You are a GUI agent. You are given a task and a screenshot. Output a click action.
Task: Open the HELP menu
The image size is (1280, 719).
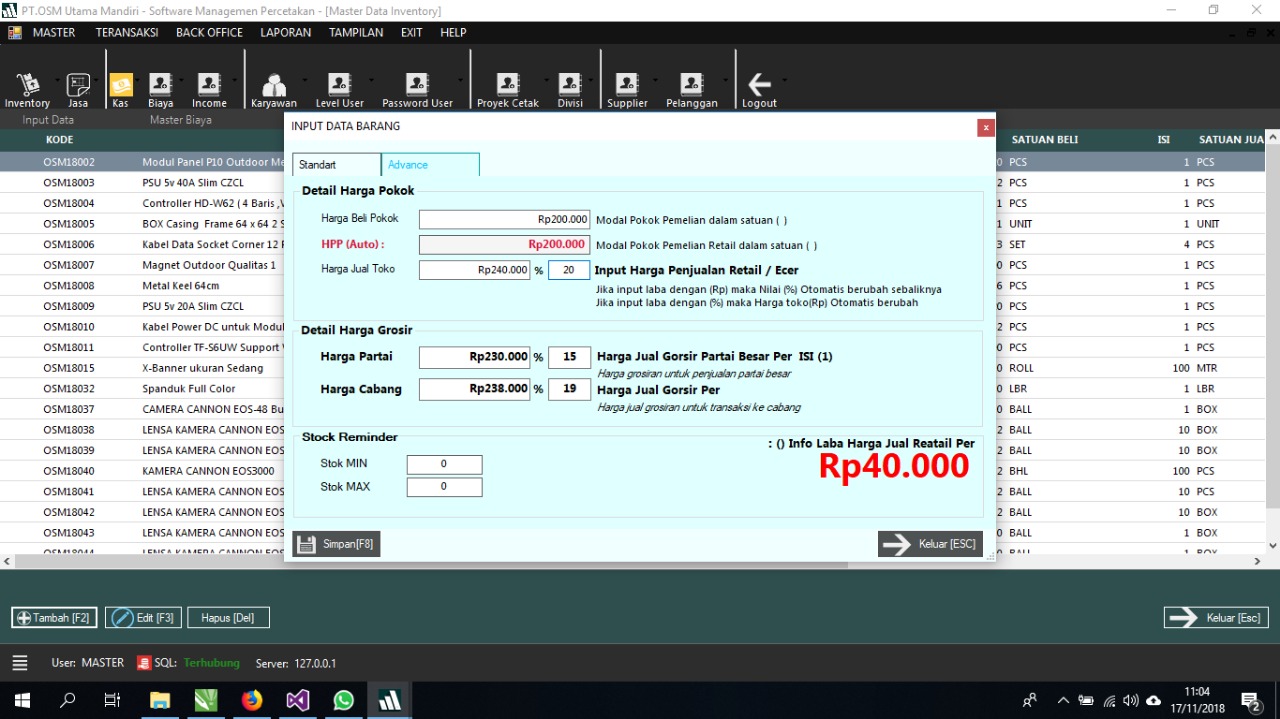(453, 33)
